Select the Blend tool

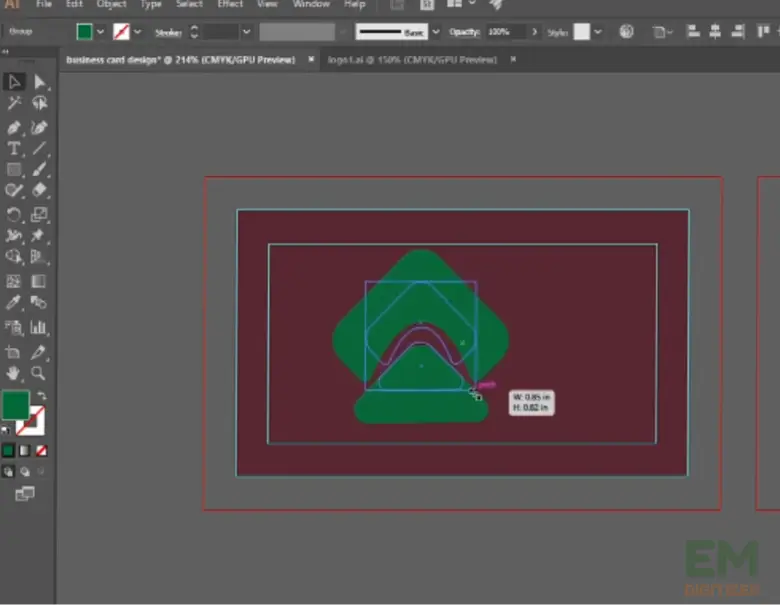point(39,302)
